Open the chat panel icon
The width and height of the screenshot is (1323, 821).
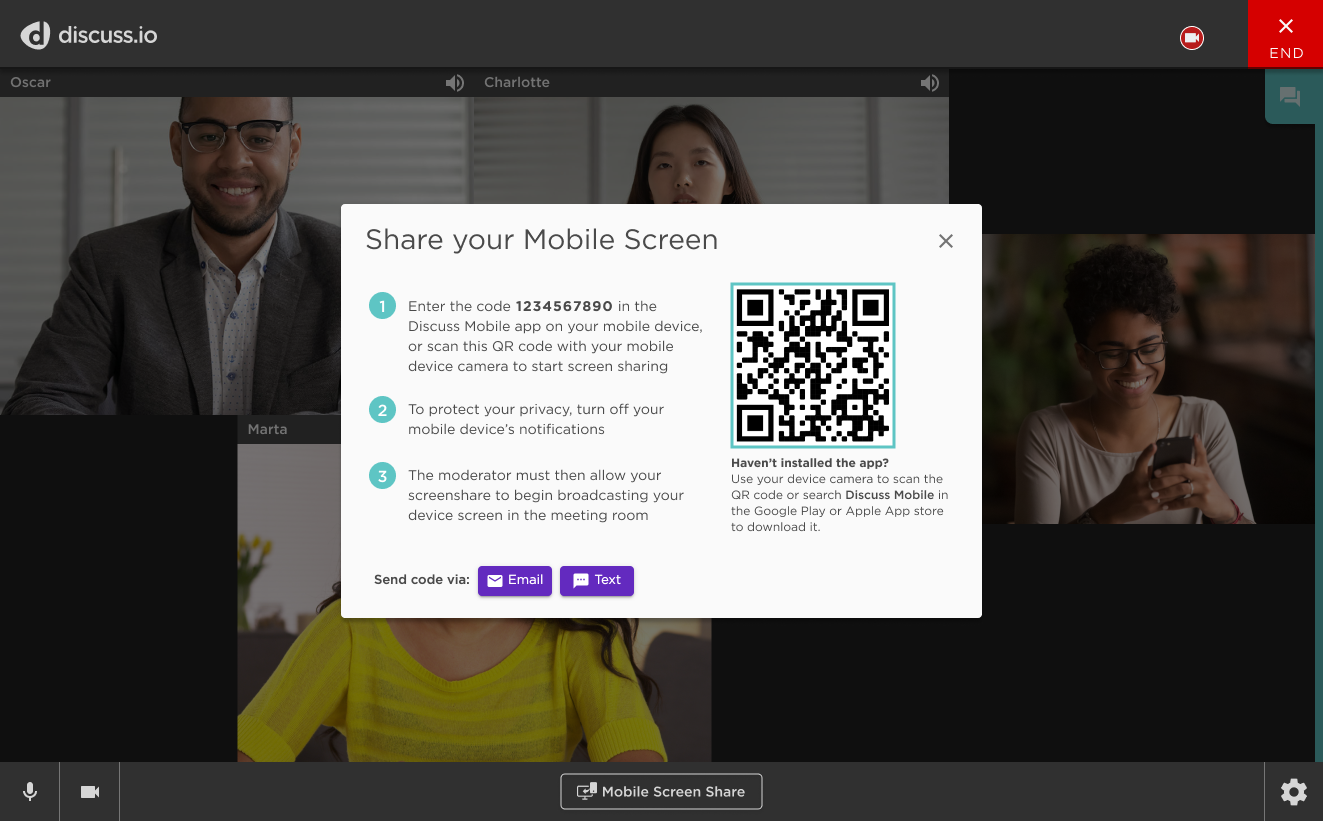(x=1290, y=97)
